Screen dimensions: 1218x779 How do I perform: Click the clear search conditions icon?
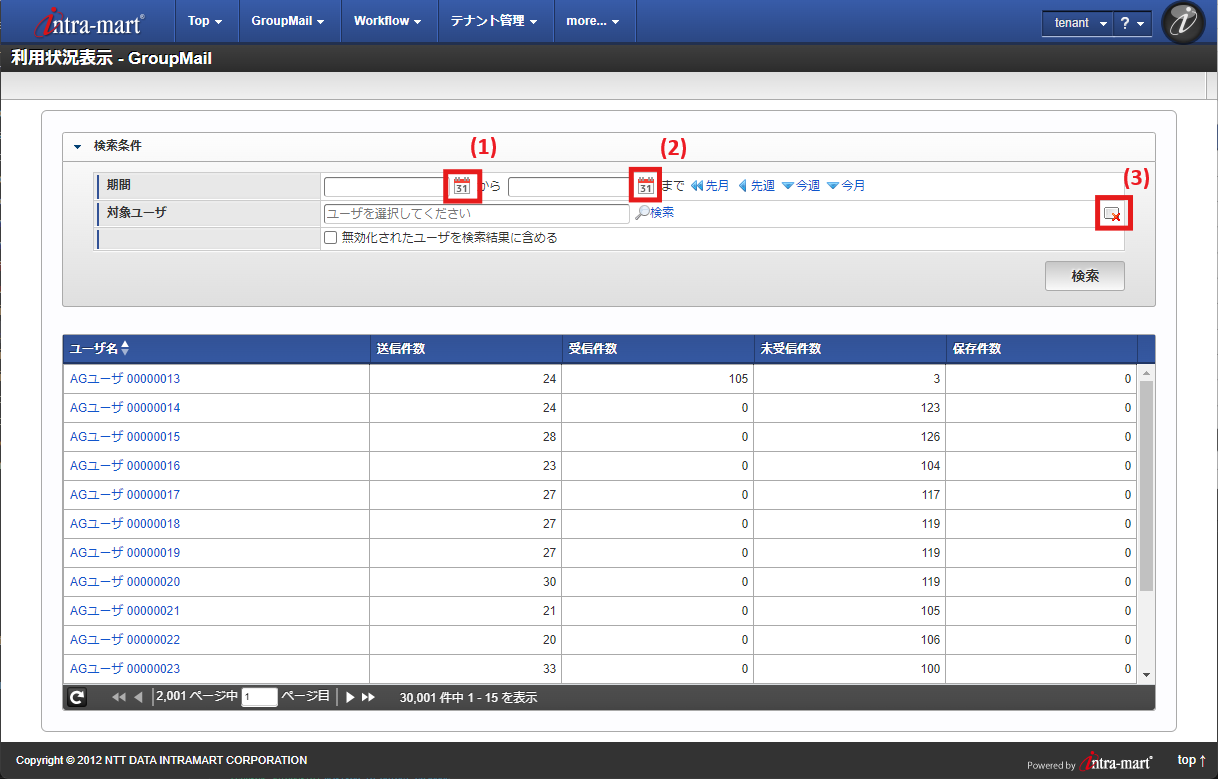1112,214
